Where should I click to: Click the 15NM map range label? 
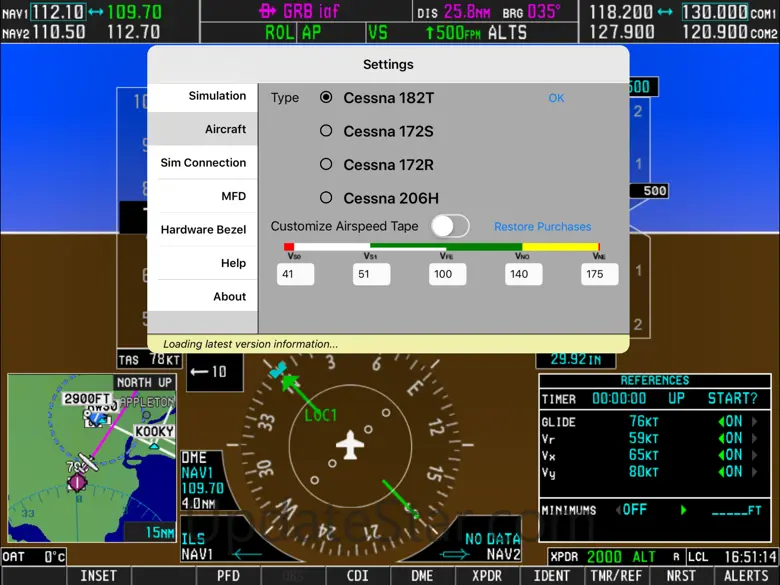[159, 533]
